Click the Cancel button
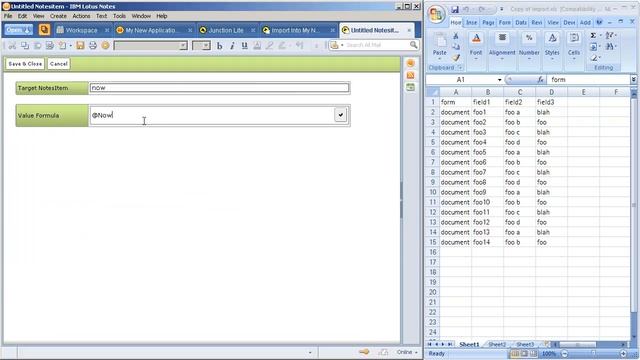The height and width of the screenshot is (360, 640). coord(58,64)
